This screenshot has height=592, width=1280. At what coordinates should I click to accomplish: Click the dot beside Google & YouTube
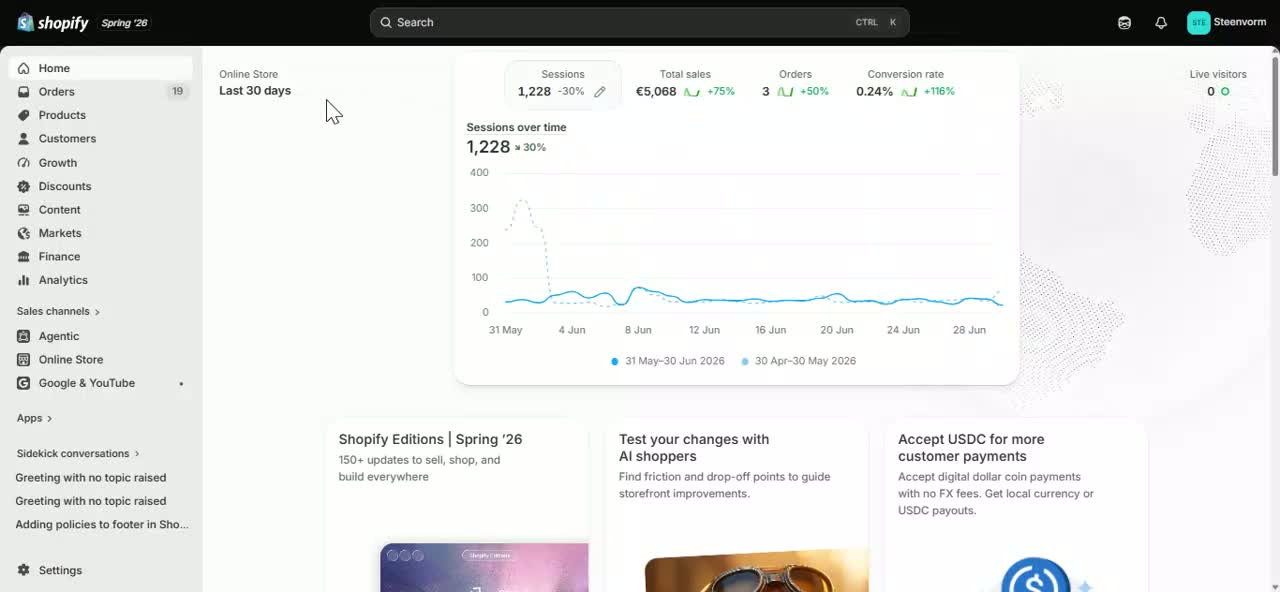point(181,384)
